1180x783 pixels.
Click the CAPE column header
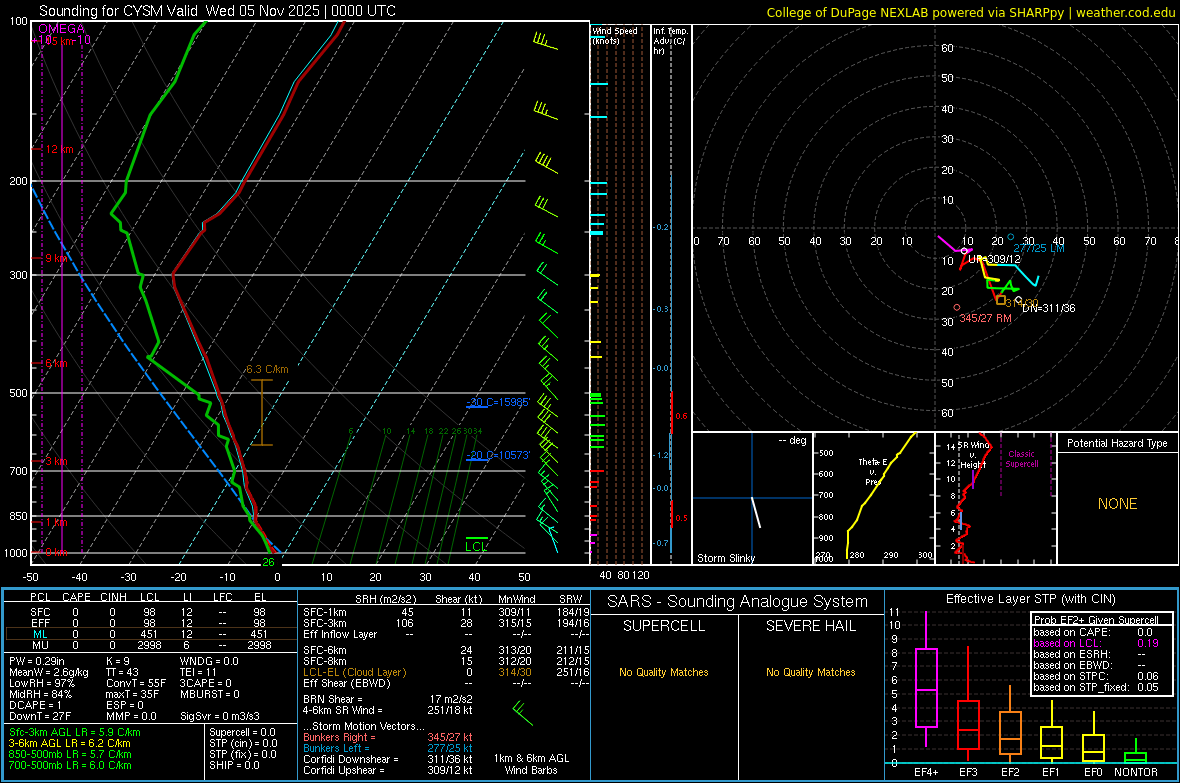[76, 597]
